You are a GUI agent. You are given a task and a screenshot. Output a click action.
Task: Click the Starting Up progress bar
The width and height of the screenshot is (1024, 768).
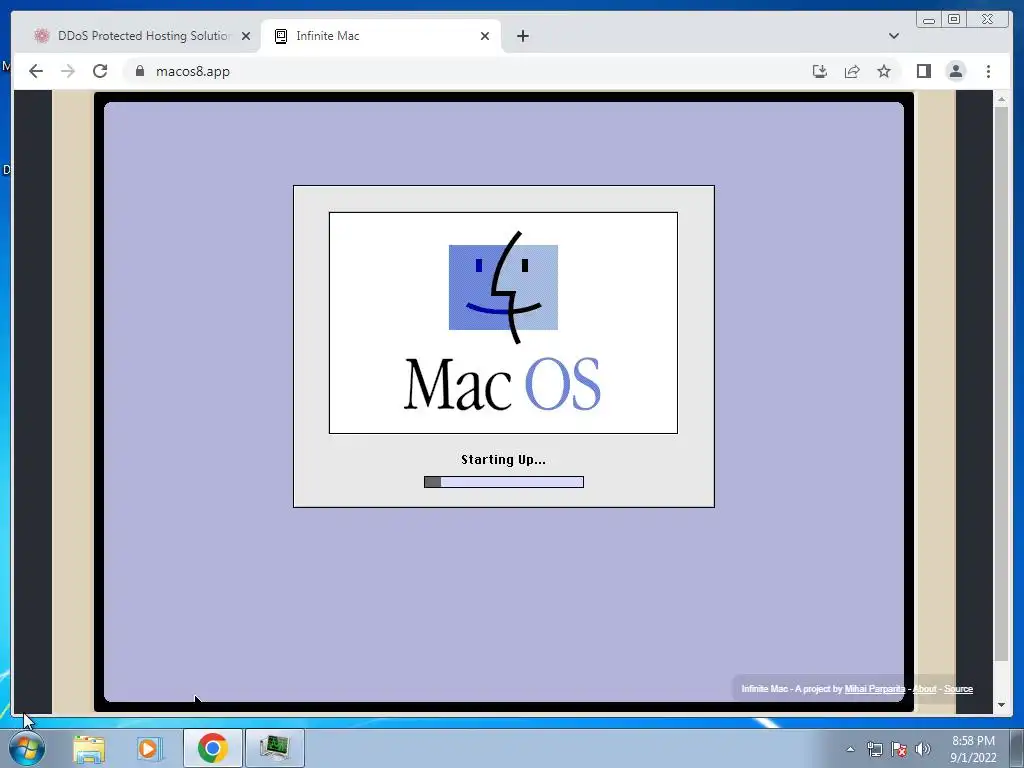click(x=504, y=482)
